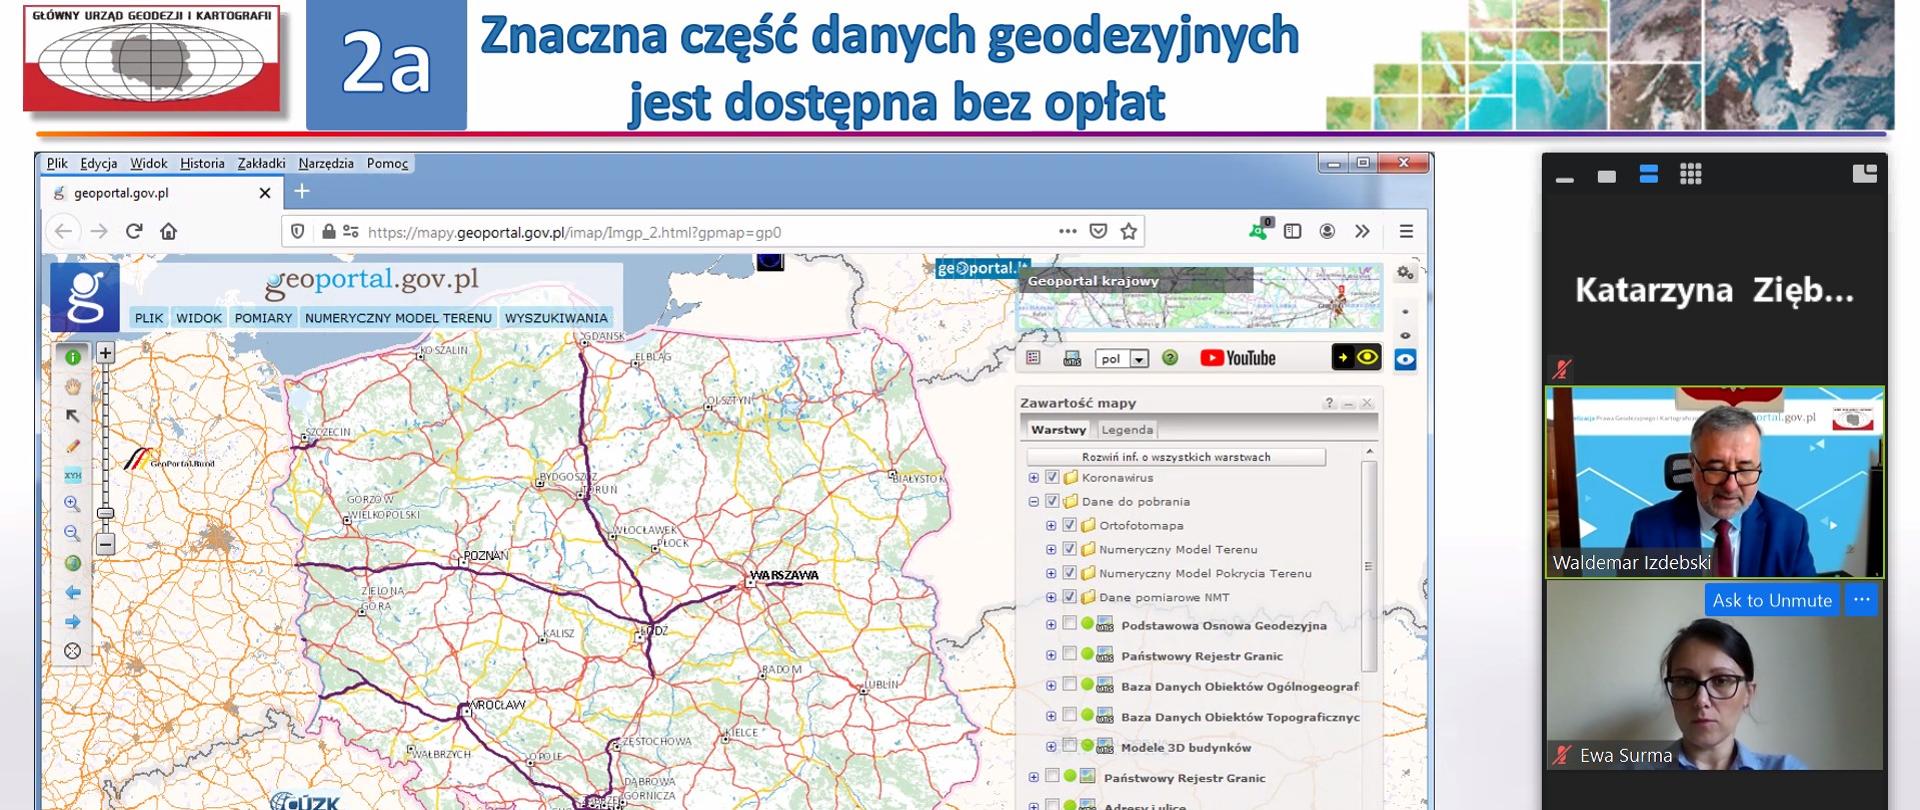Click the crossed-circle clear tool icon
Screen dimensions: 1920x810
pos(73,651)
